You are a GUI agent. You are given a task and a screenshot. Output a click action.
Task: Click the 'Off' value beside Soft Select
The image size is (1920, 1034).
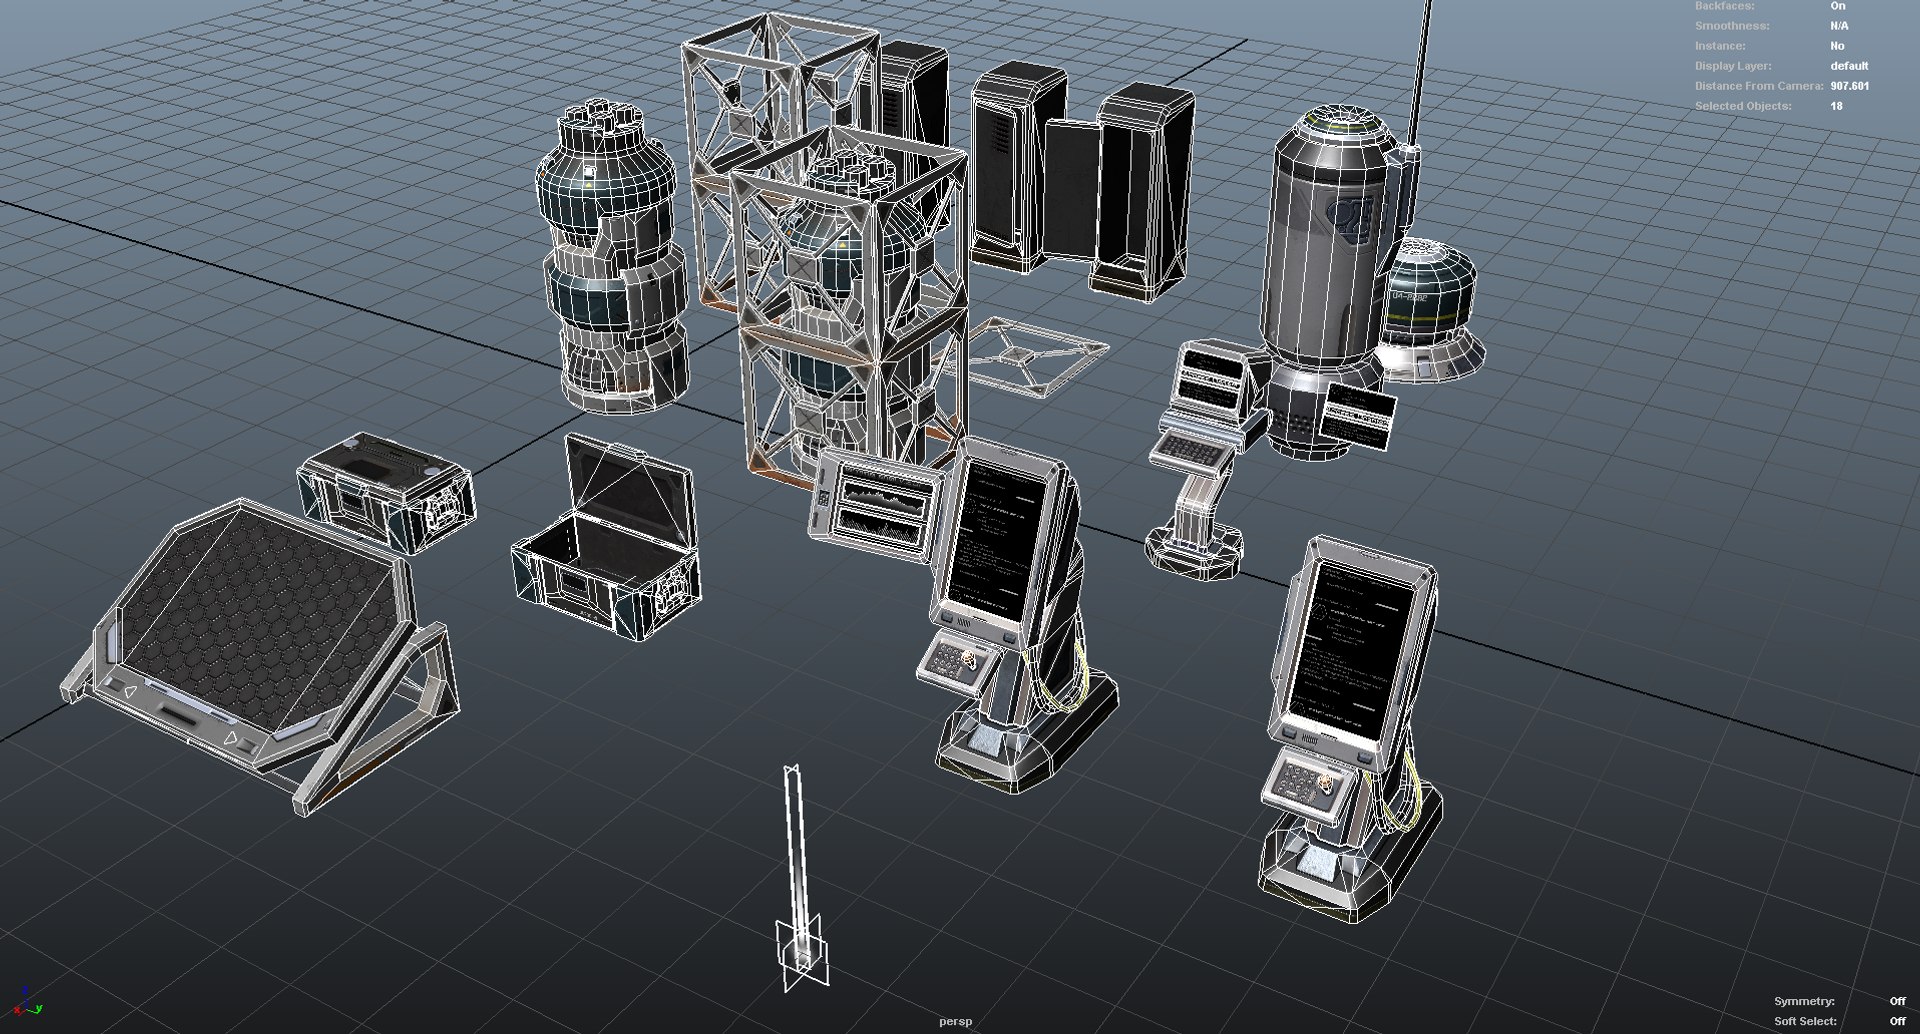pos(1897,1021)
